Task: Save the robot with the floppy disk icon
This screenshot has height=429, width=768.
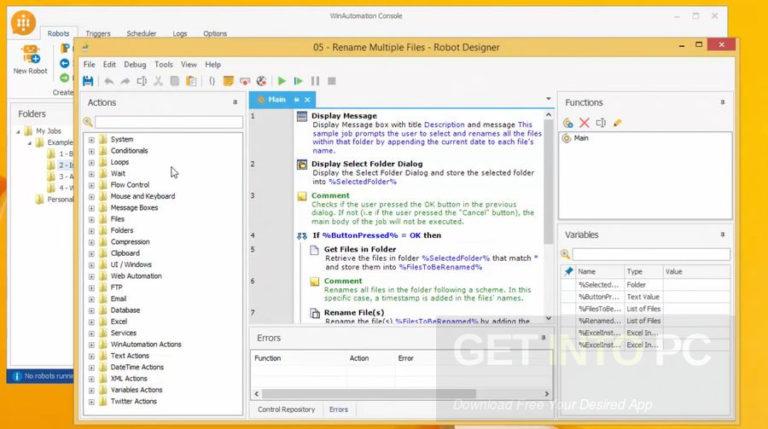Action: coord(88,81)
